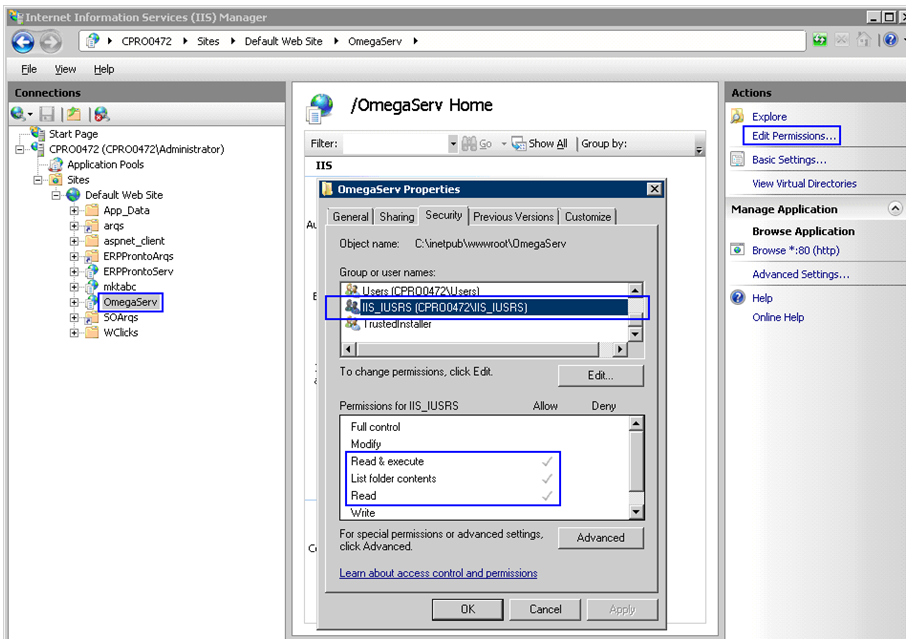
Task: Select the Start Page icon in the tree
Action: pyautogui.click(x=38, y=133)
